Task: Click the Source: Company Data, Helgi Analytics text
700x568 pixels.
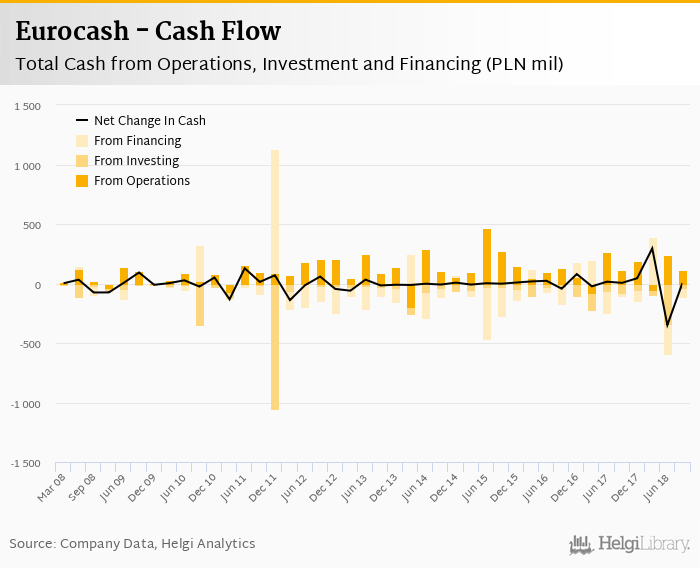Action: [x=132, y=544]
